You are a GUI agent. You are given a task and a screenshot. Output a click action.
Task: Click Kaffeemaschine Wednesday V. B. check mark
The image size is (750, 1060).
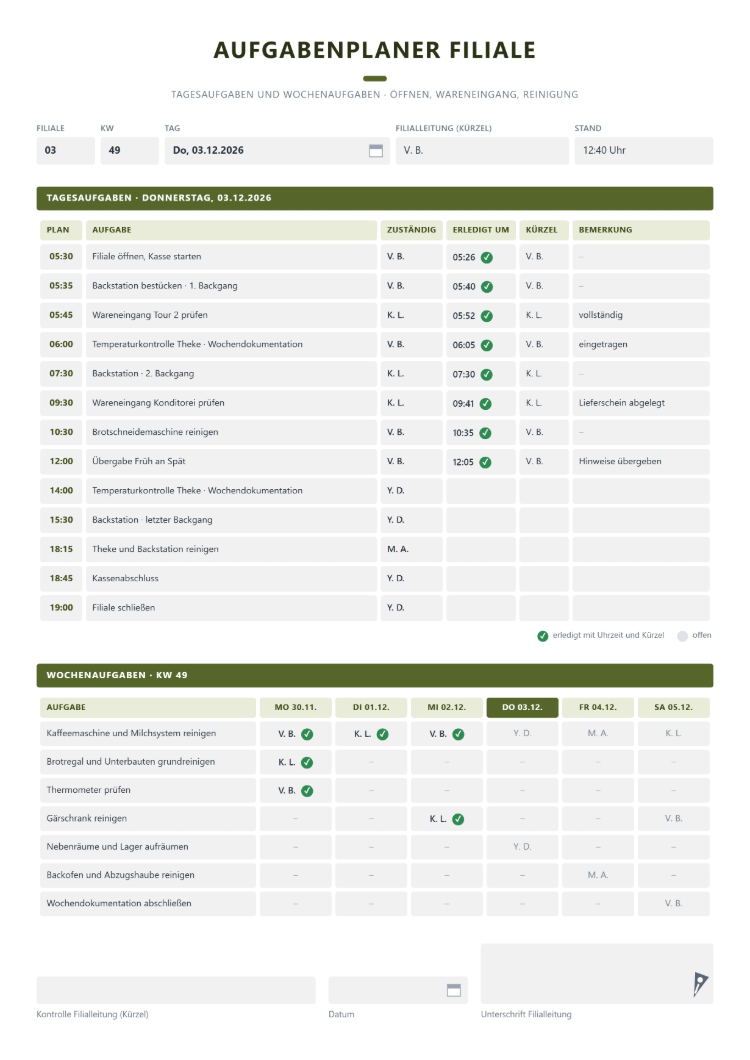pyautogui.click(x=459, y=734)
